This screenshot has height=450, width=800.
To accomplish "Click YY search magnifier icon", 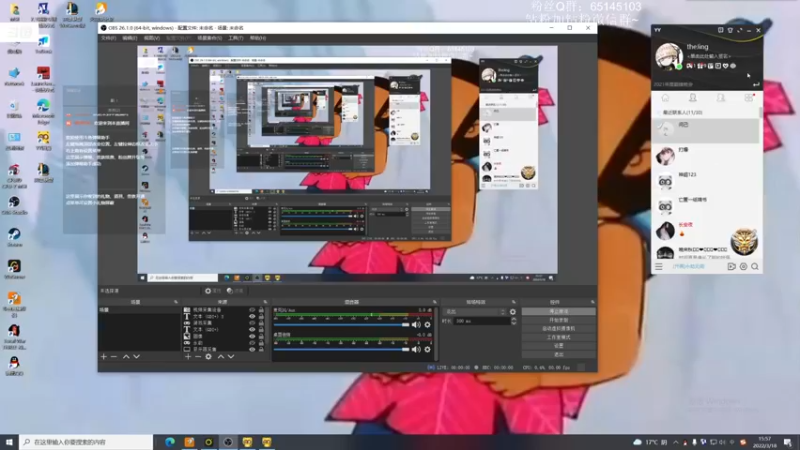I will pyautogui.click(x=755, y=266).
